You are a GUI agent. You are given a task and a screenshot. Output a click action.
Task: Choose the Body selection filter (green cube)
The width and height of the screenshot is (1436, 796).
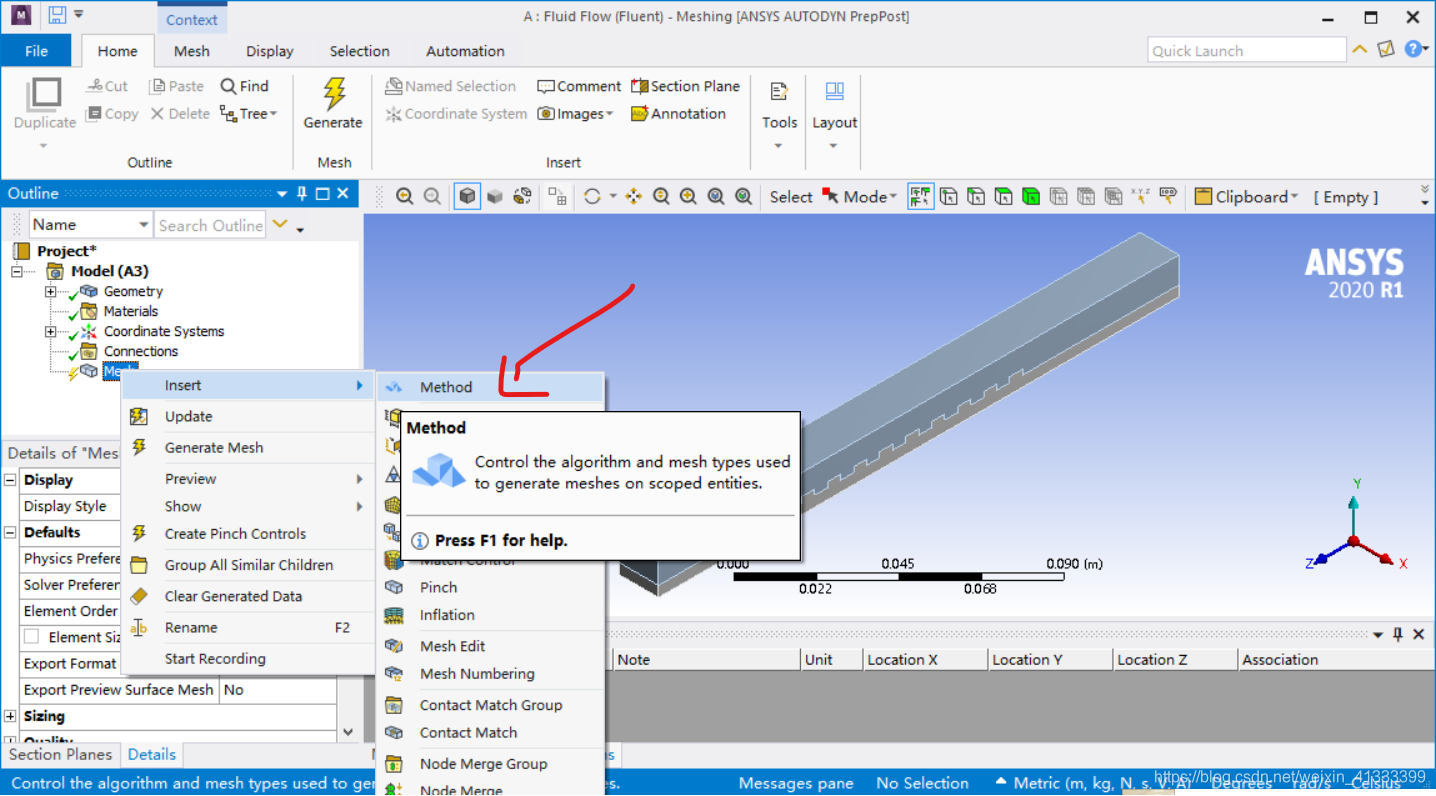click(x=1031, y=197)
